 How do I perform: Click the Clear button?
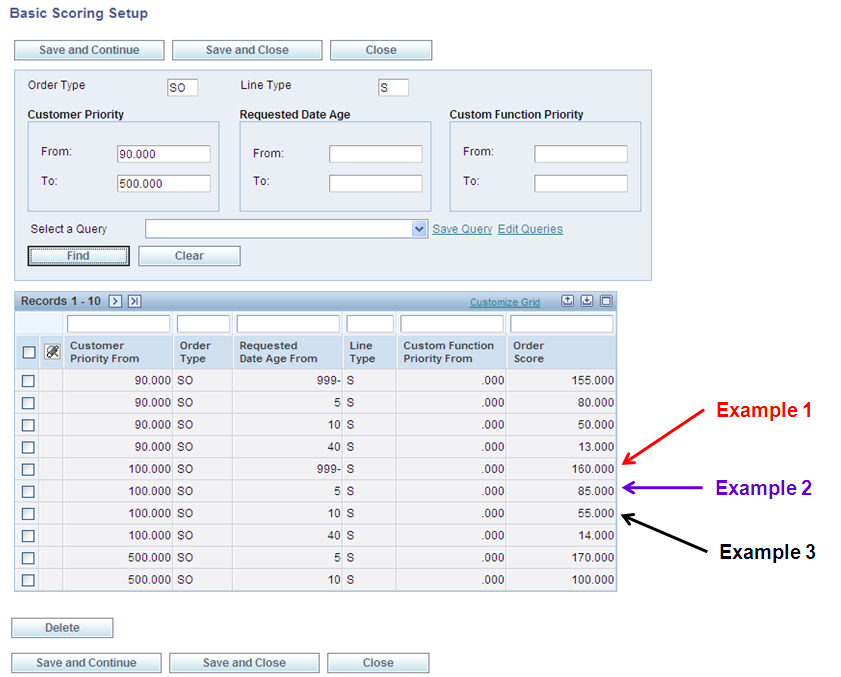tap(189, 256)
